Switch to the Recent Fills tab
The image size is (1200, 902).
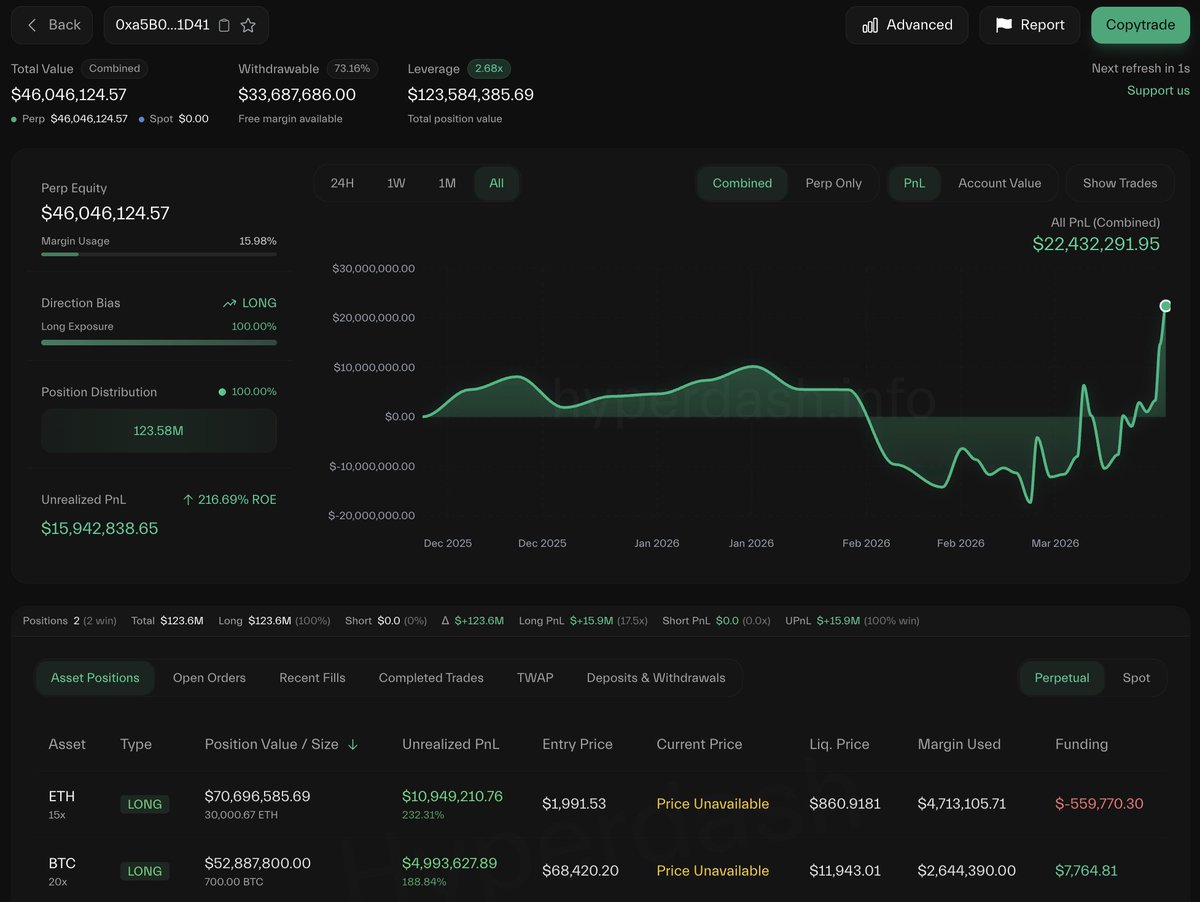point(311,677)
